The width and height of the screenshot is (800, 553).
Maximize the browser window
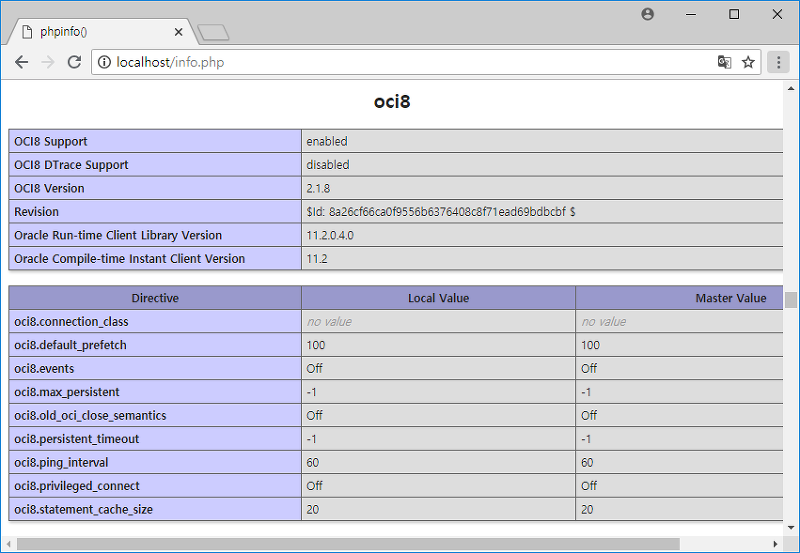pyautogui.click(x=734, y=14)
